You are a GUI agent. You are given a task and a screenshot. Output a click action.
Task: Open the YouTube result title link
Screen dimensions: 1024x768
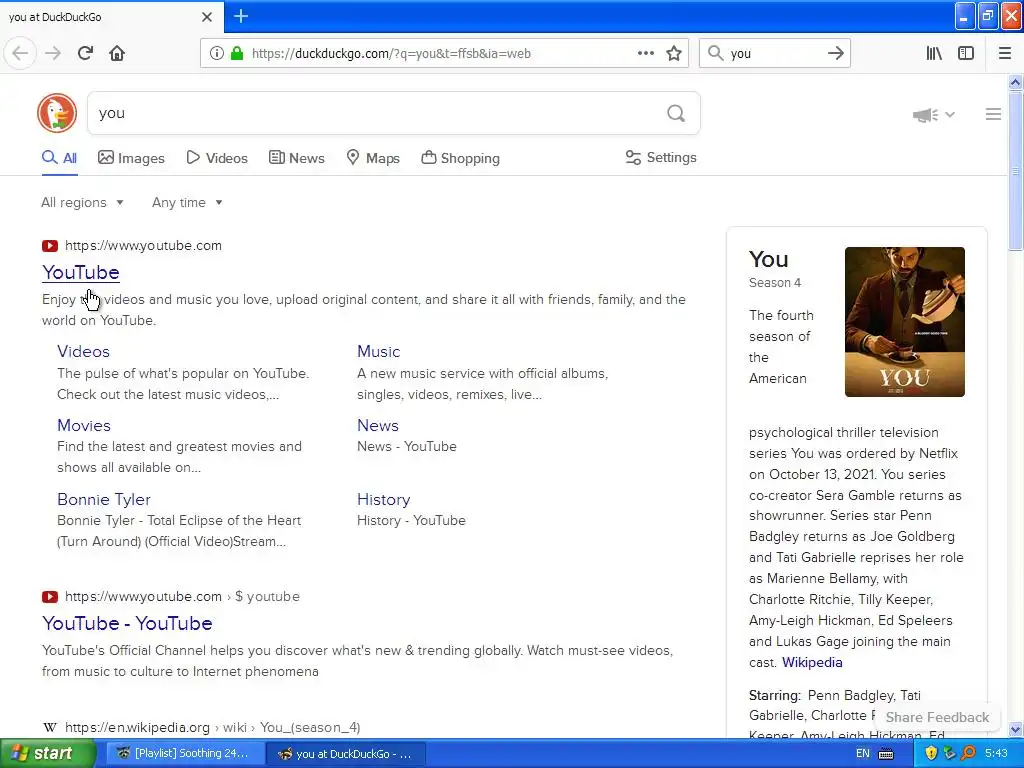(81, 272)
